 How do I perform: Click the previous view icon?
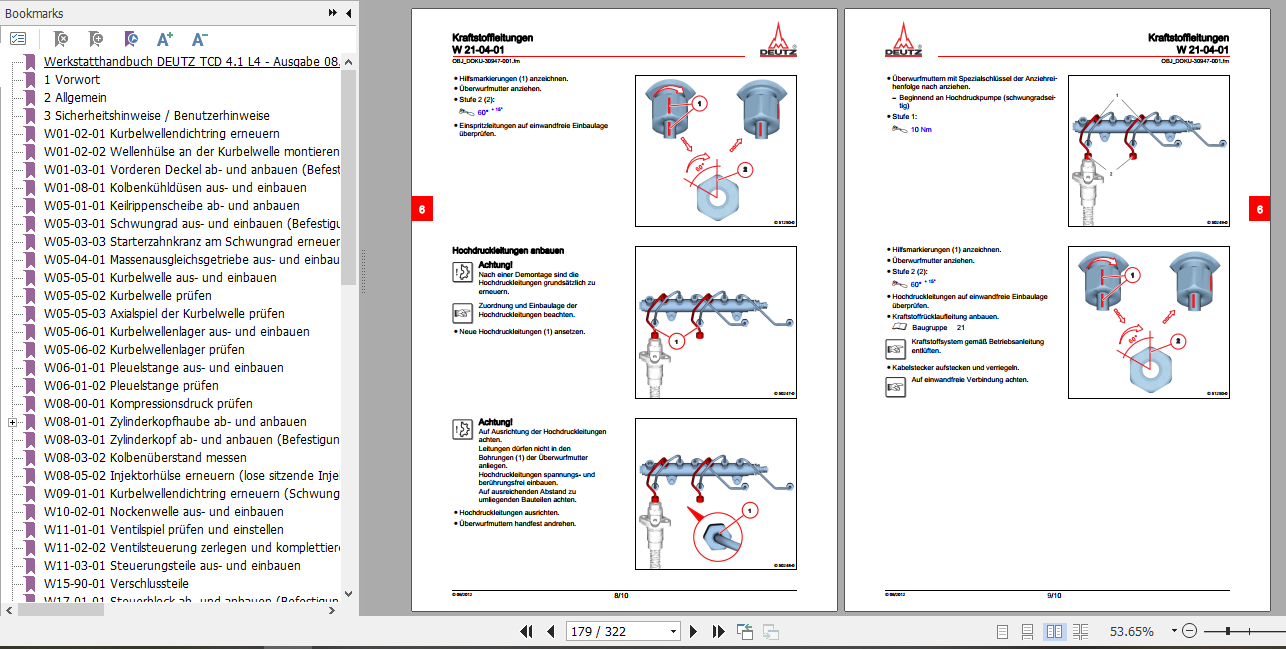pyautogui.click(x=745, y=631)
